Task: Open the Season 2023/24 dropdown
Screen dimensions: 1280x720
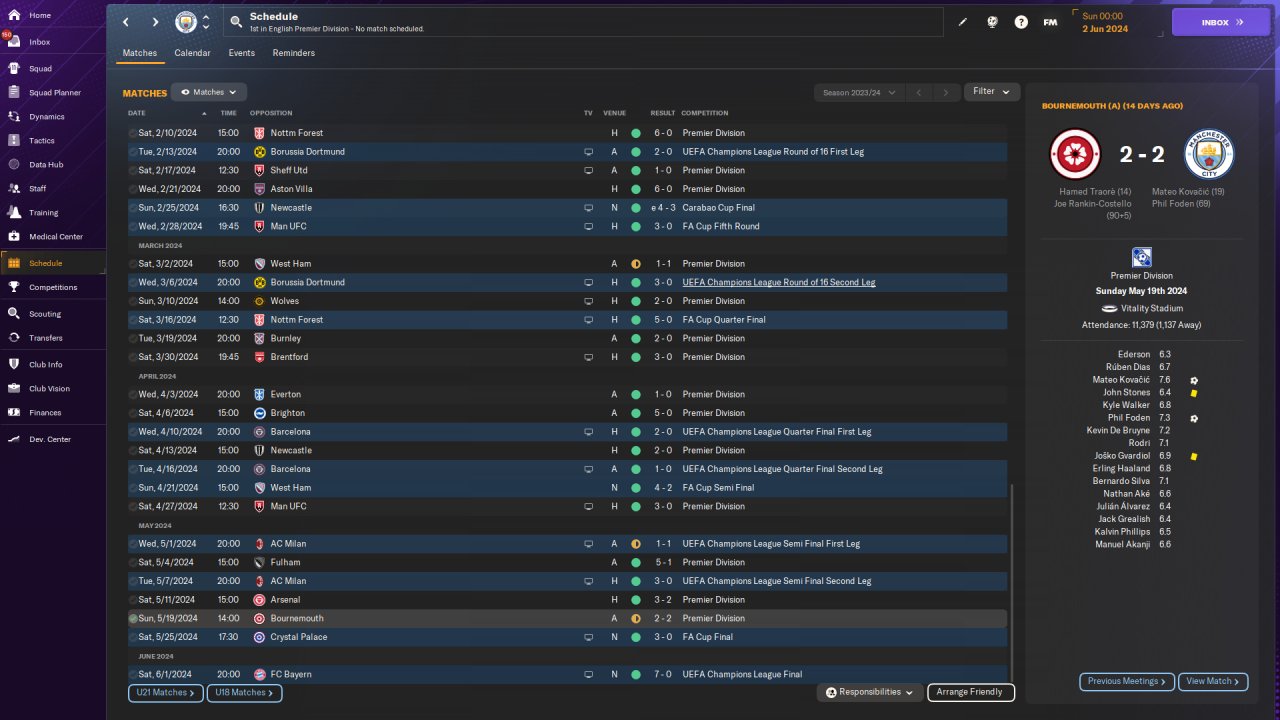Action: point(859,93)
